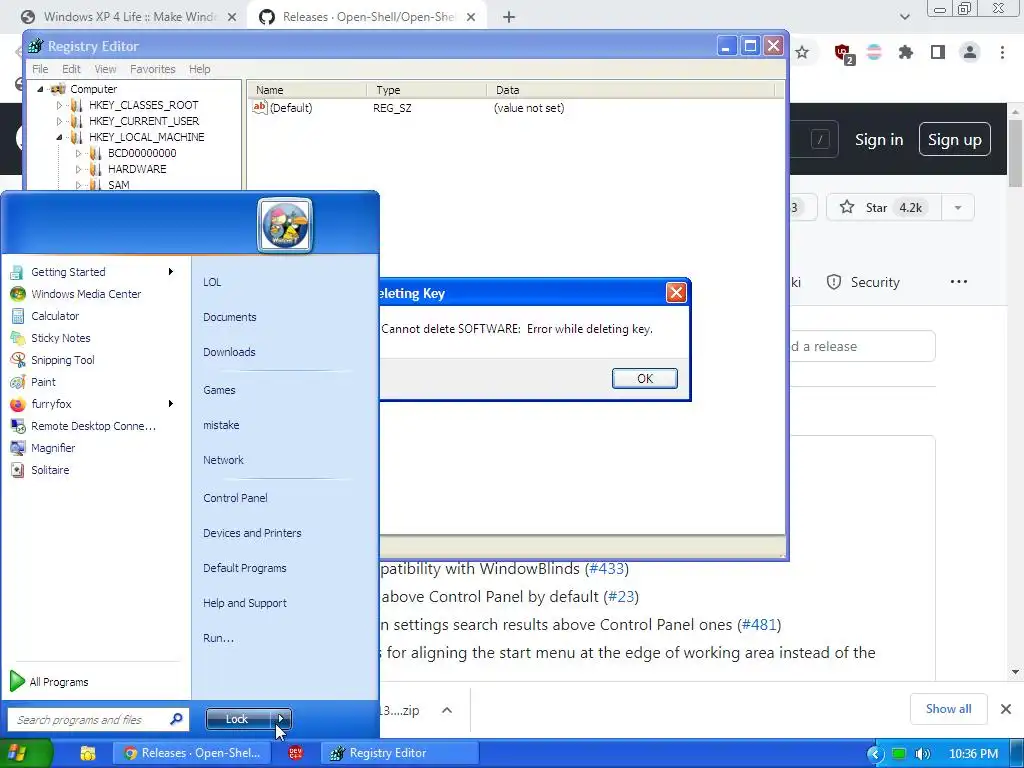Collapse the Computer root node
The width and height of the screenshot is (1024, 768).
click(x=40, y=89)
